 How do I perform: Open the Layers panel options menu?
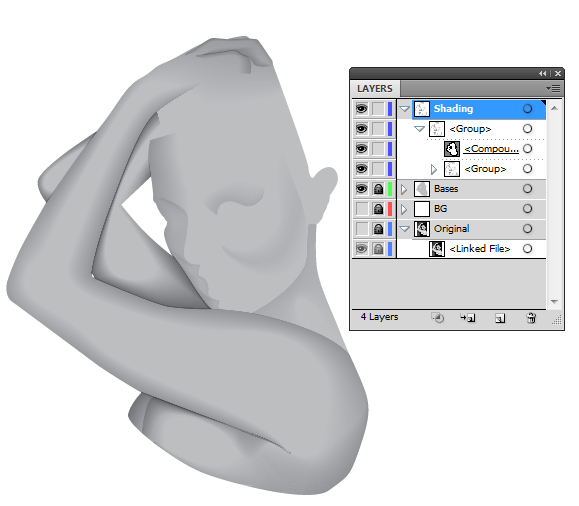point(553,89)
